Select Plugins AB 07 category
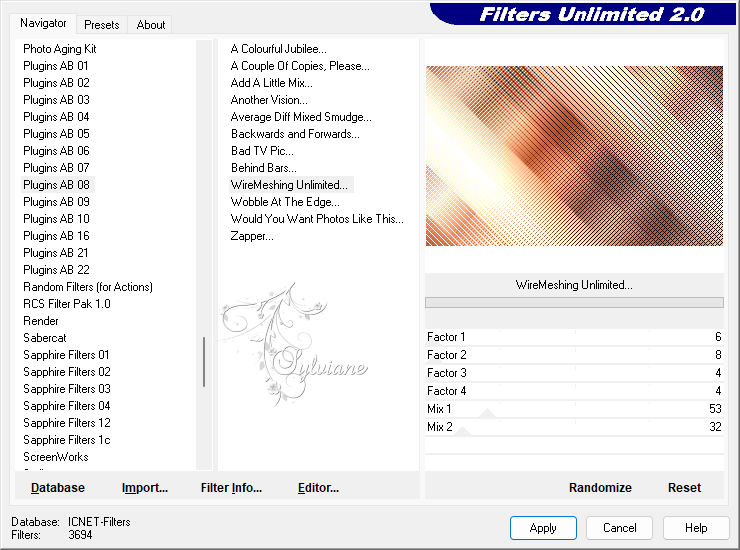The image size is (740, 550). pos(56,168)
